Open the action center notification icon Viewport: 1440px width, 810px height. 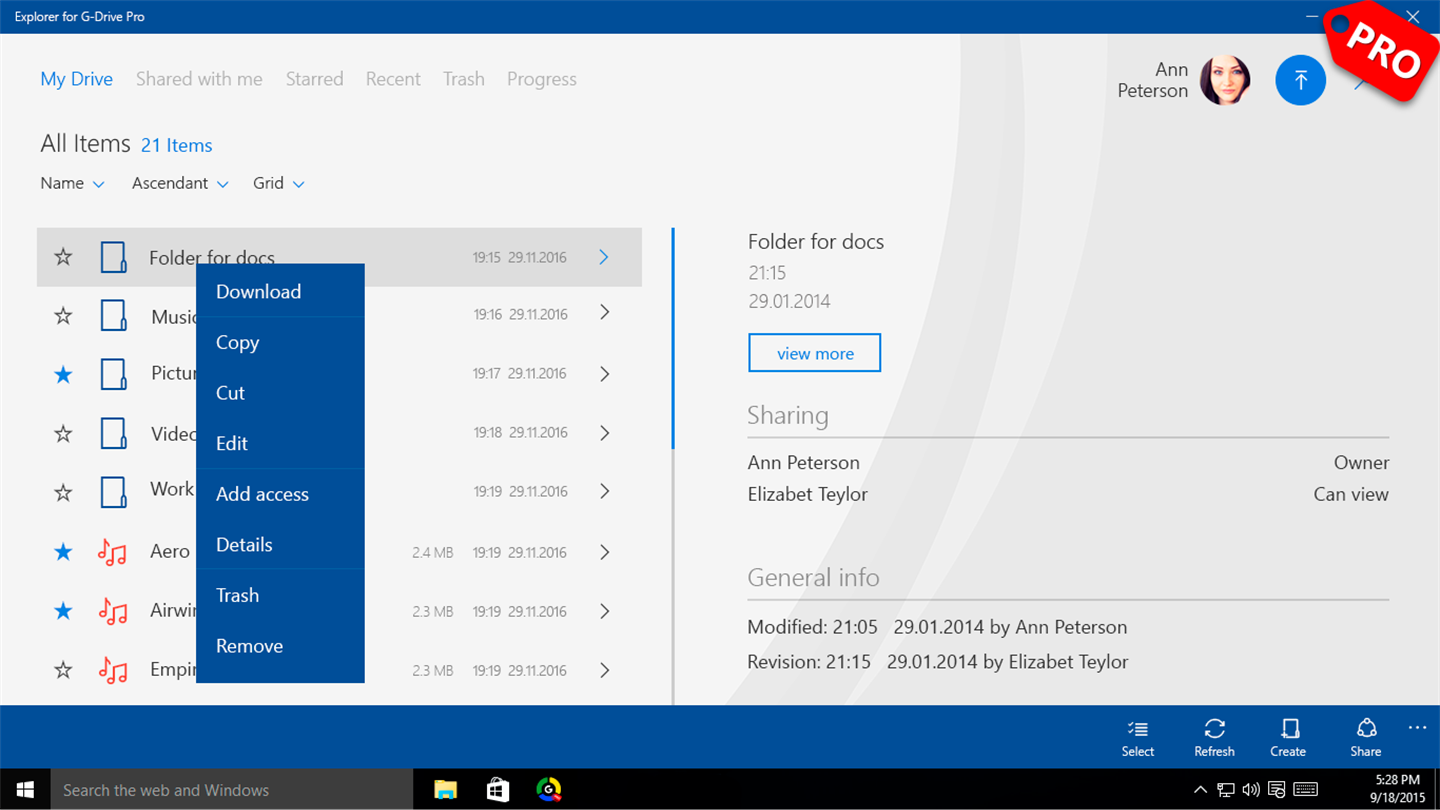pyautogui.click(x=1277, y=790)
